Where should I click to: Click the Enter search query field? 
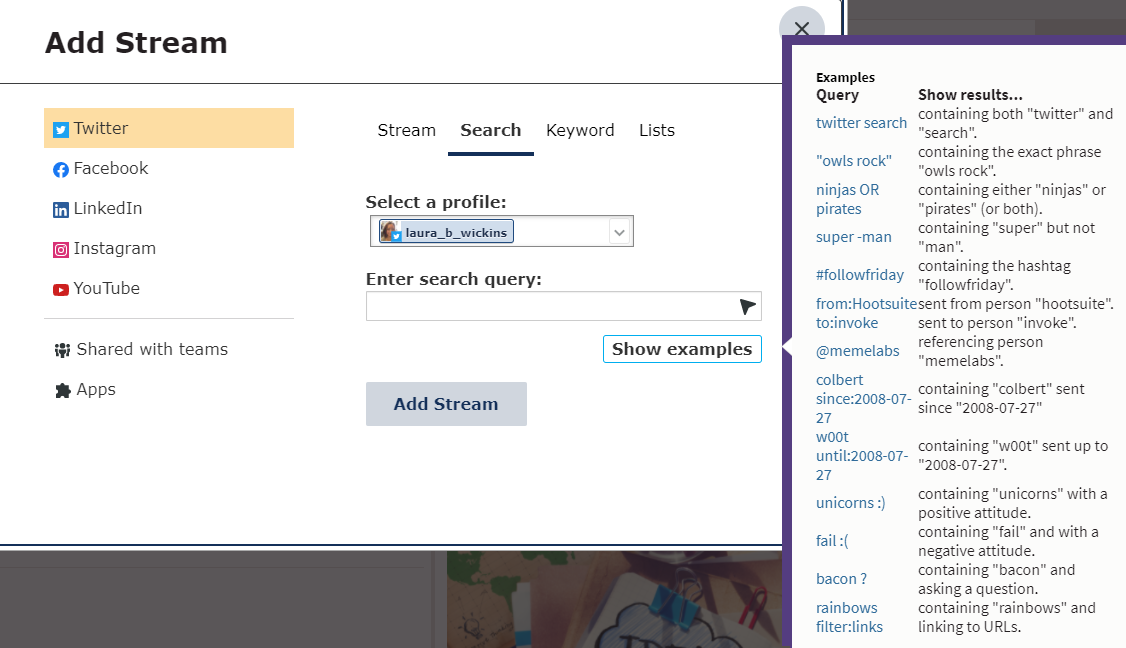(x=564, y=306)
